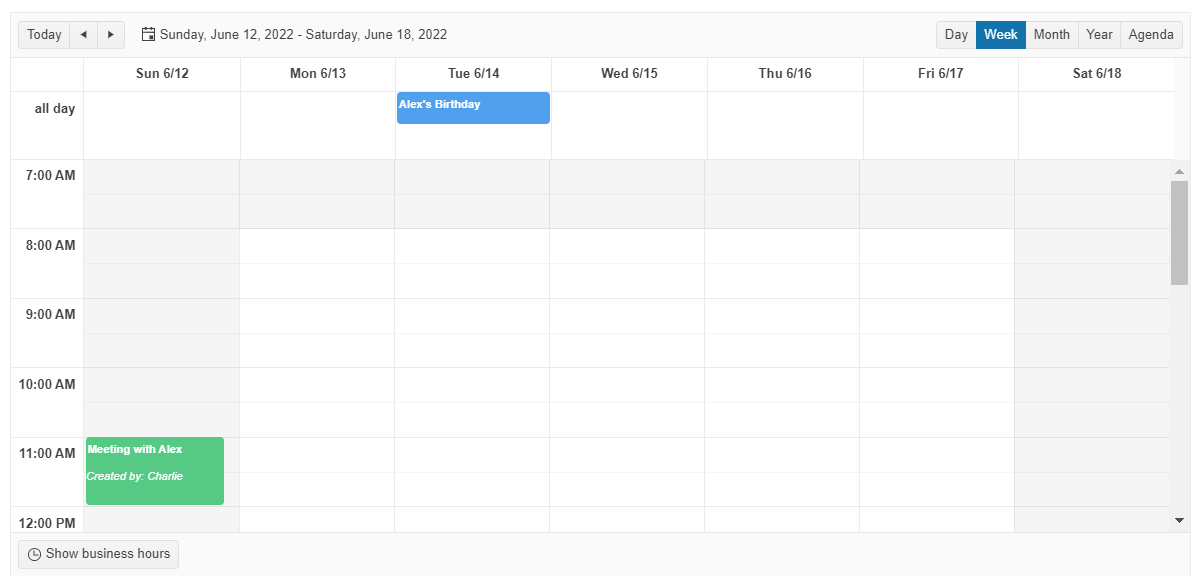
Task: Open the Month view
Action: [x=1051, y=34]
